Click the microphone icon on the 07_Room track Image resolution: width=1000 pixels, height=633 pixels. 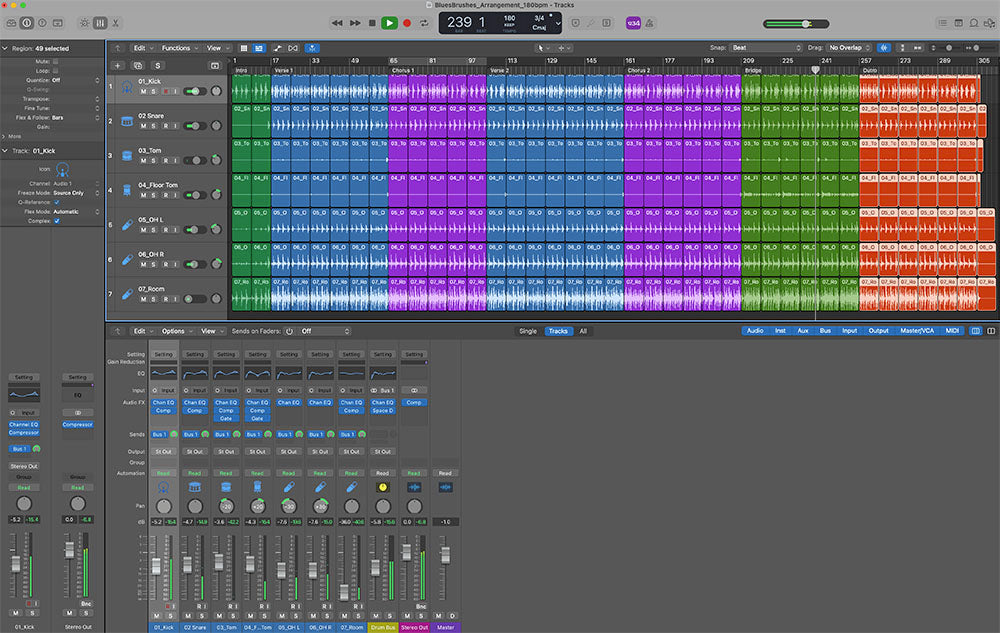point(128,294)
